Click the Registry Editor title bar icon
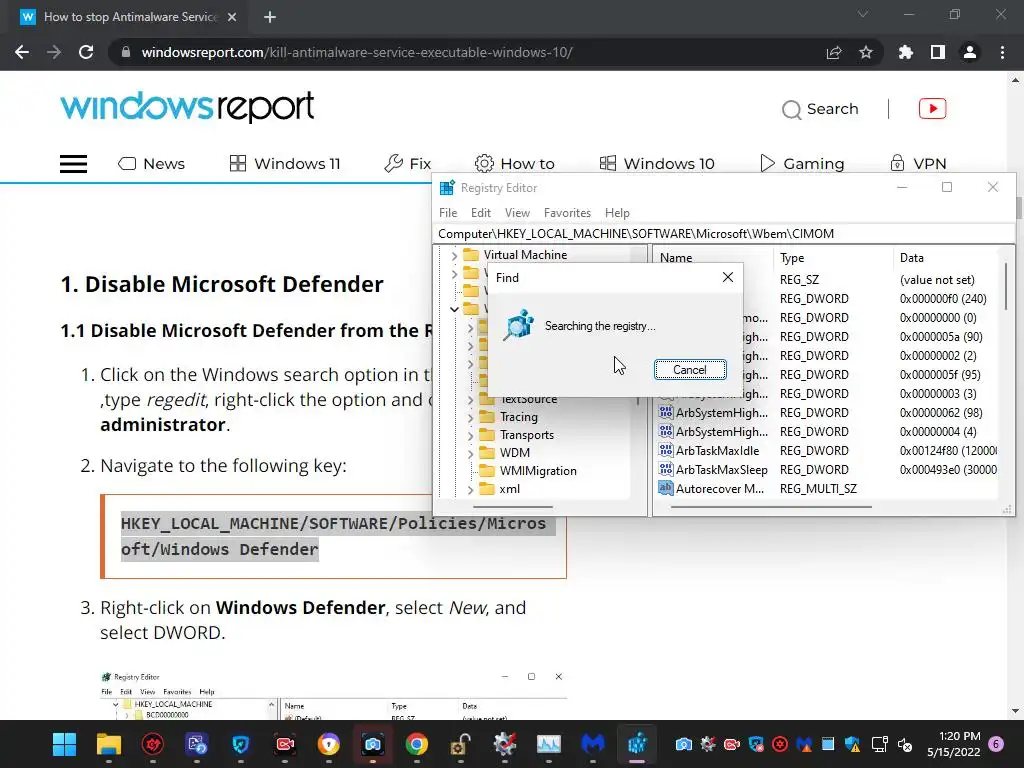The width and height of the screenshot is (1024, 768). pos(447,188)
